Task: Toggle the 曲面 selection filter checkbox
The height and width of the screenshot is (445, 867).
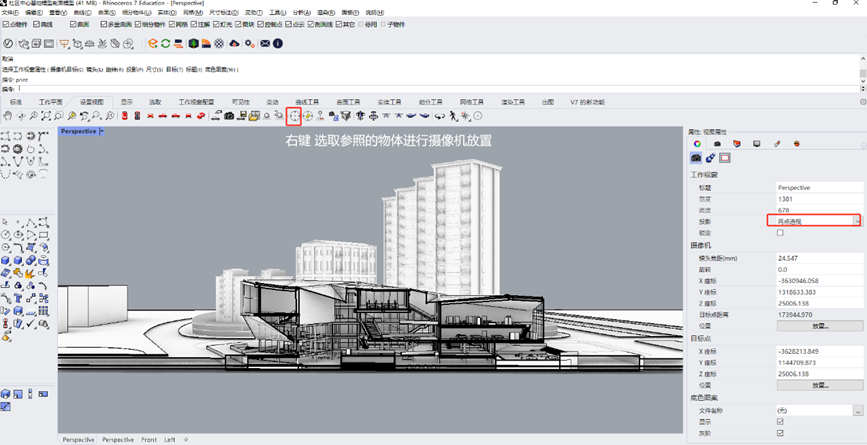Action: (73, 24)
